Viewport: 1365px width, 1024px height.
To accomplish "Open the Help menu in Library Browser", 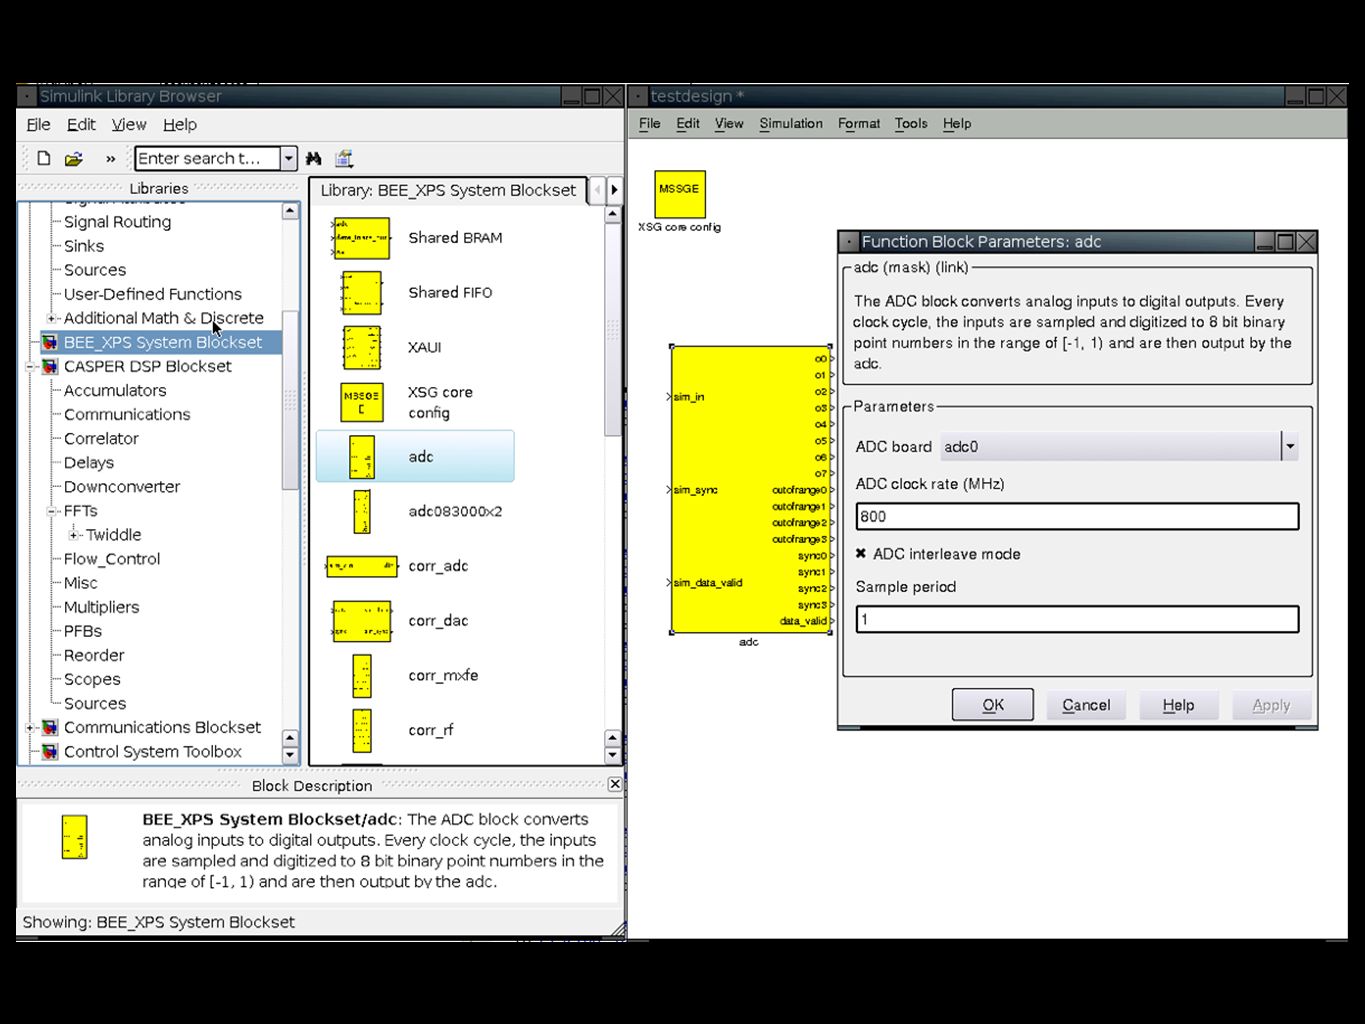I will 180,124.
